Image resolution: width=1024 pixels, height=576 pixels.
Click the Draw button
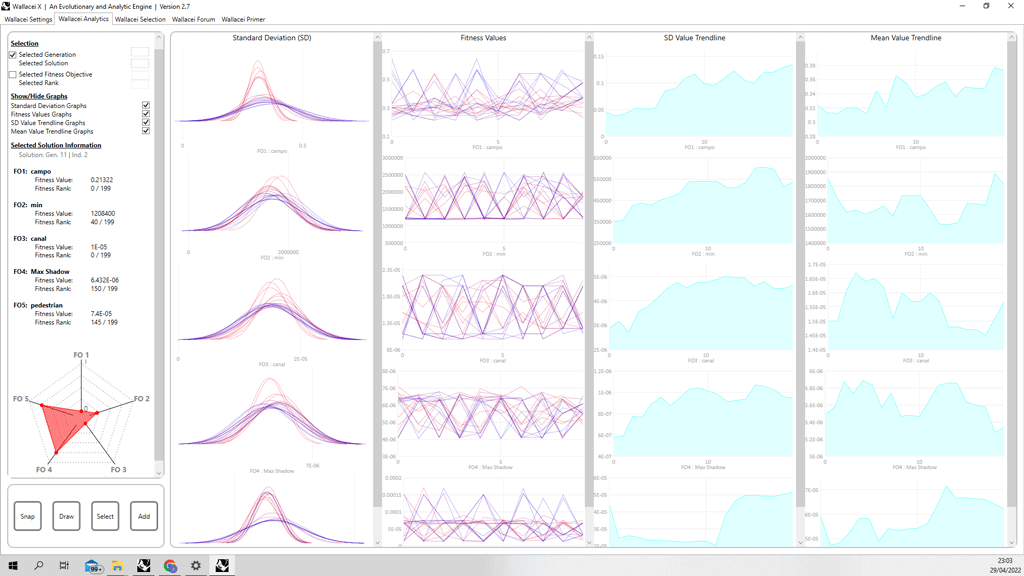coord(66,516)
